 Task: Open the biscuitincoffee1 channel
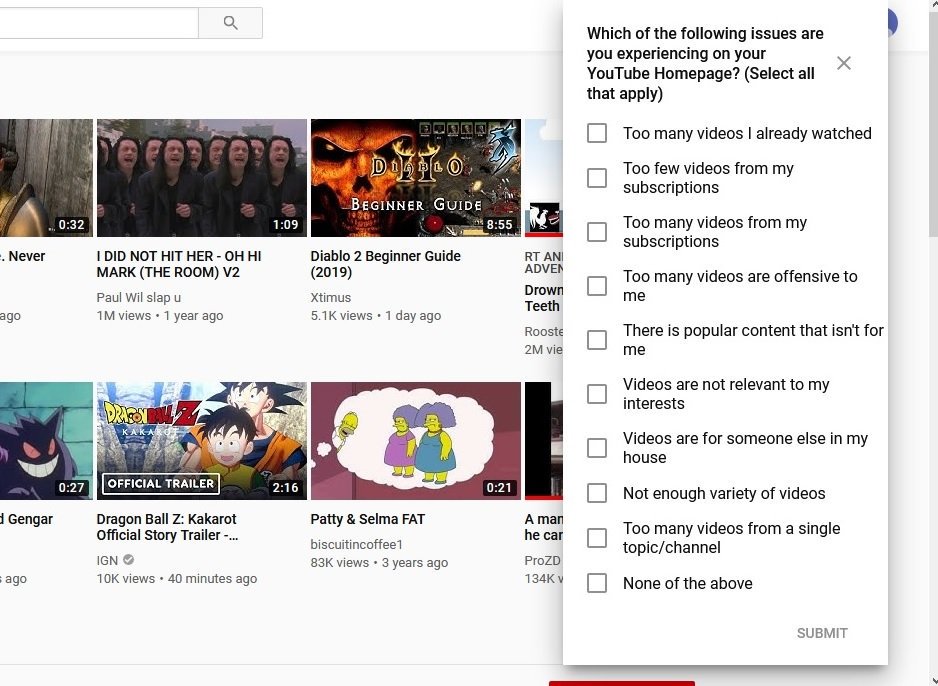pos(357,544)
